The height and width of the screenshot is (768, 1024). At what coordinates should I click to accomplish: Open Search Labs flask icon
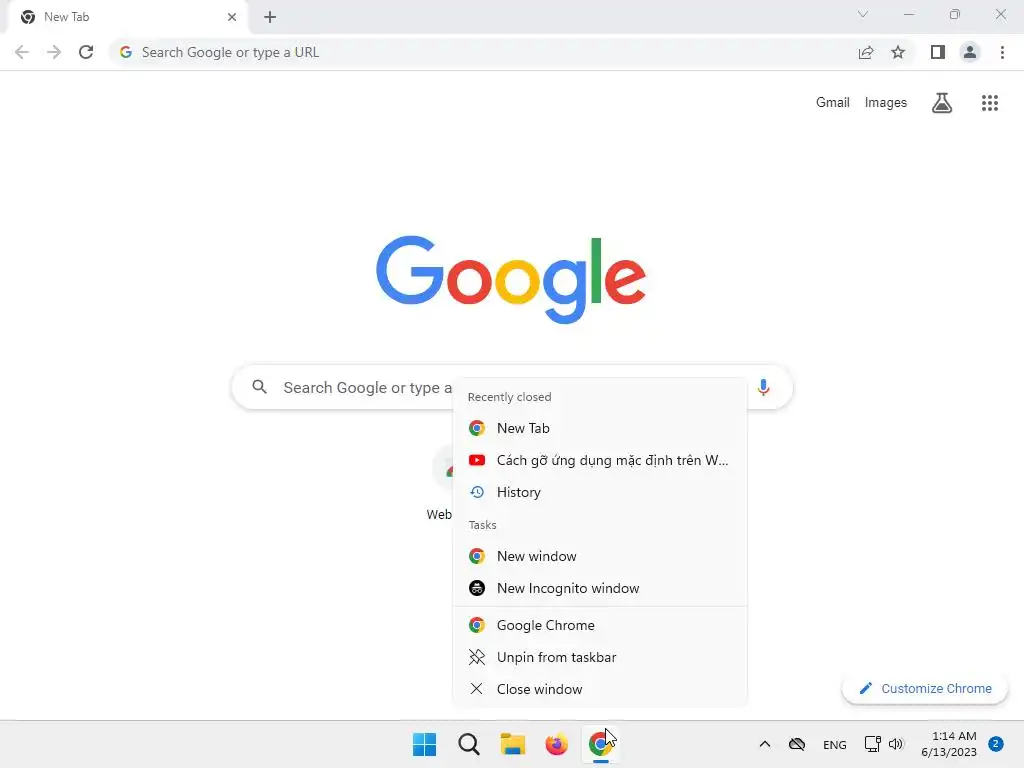tap(942, 103)
